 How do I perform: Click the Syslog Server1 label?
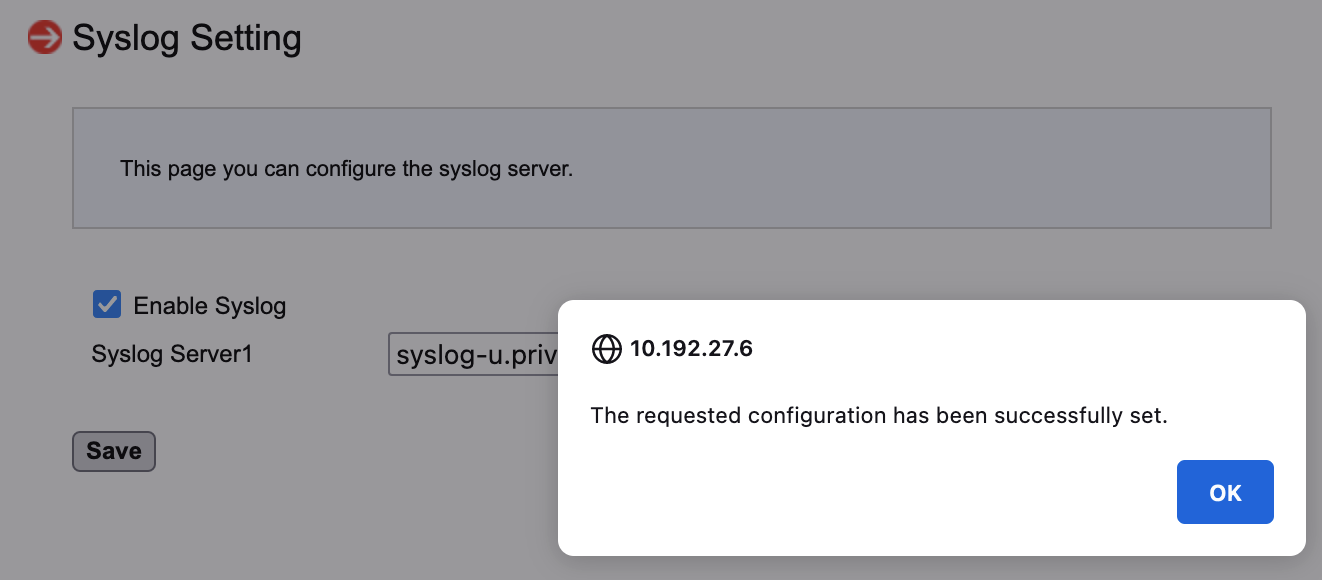[x=172, y=354]
